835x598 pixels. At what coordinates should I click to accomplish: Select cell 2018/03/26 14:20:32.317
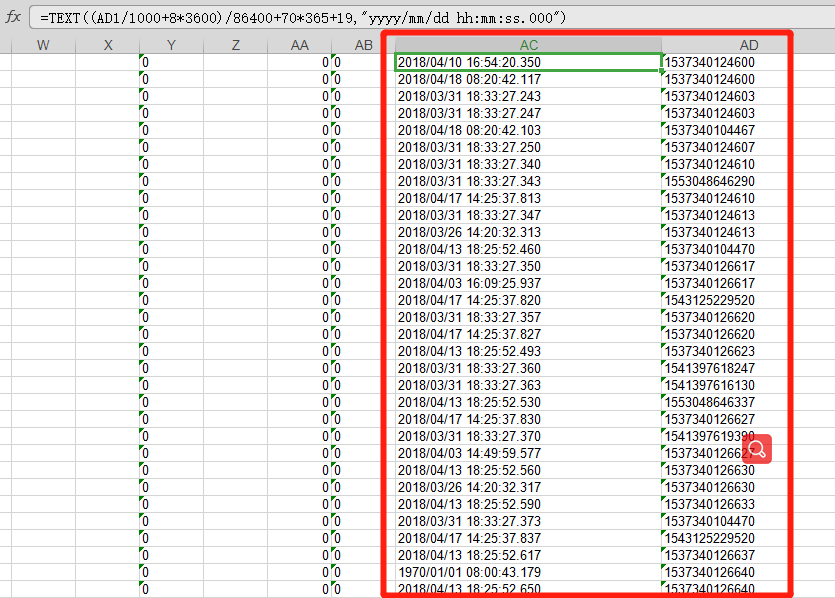[x=528, y=488]
